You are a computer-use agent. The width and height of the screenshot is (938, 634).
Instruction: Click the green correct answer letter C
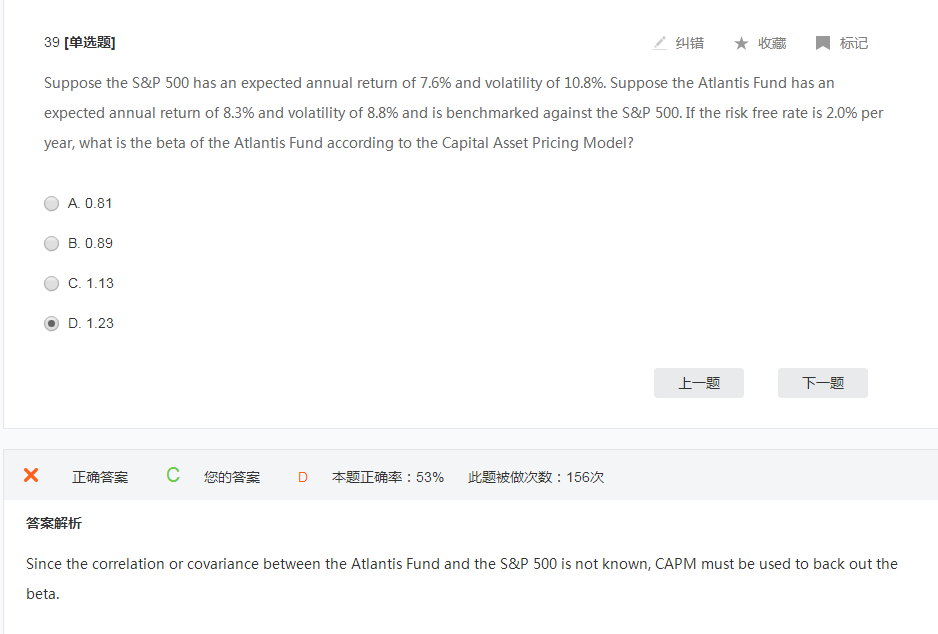173,476
